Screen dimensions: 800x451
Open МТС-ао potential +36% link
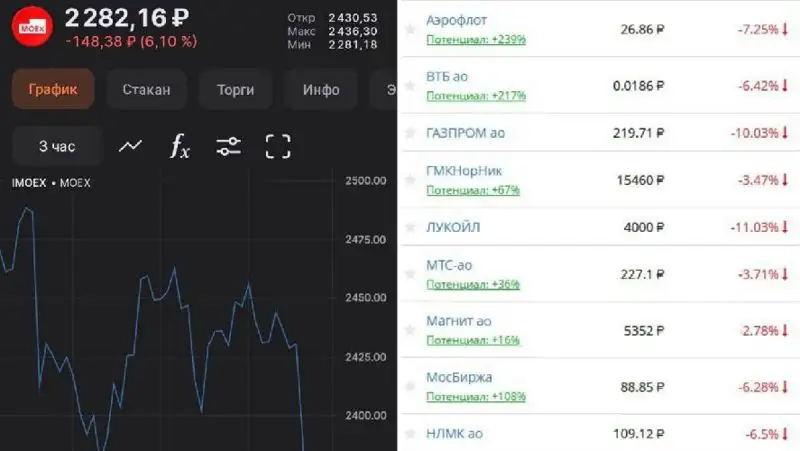pos(473,284)
